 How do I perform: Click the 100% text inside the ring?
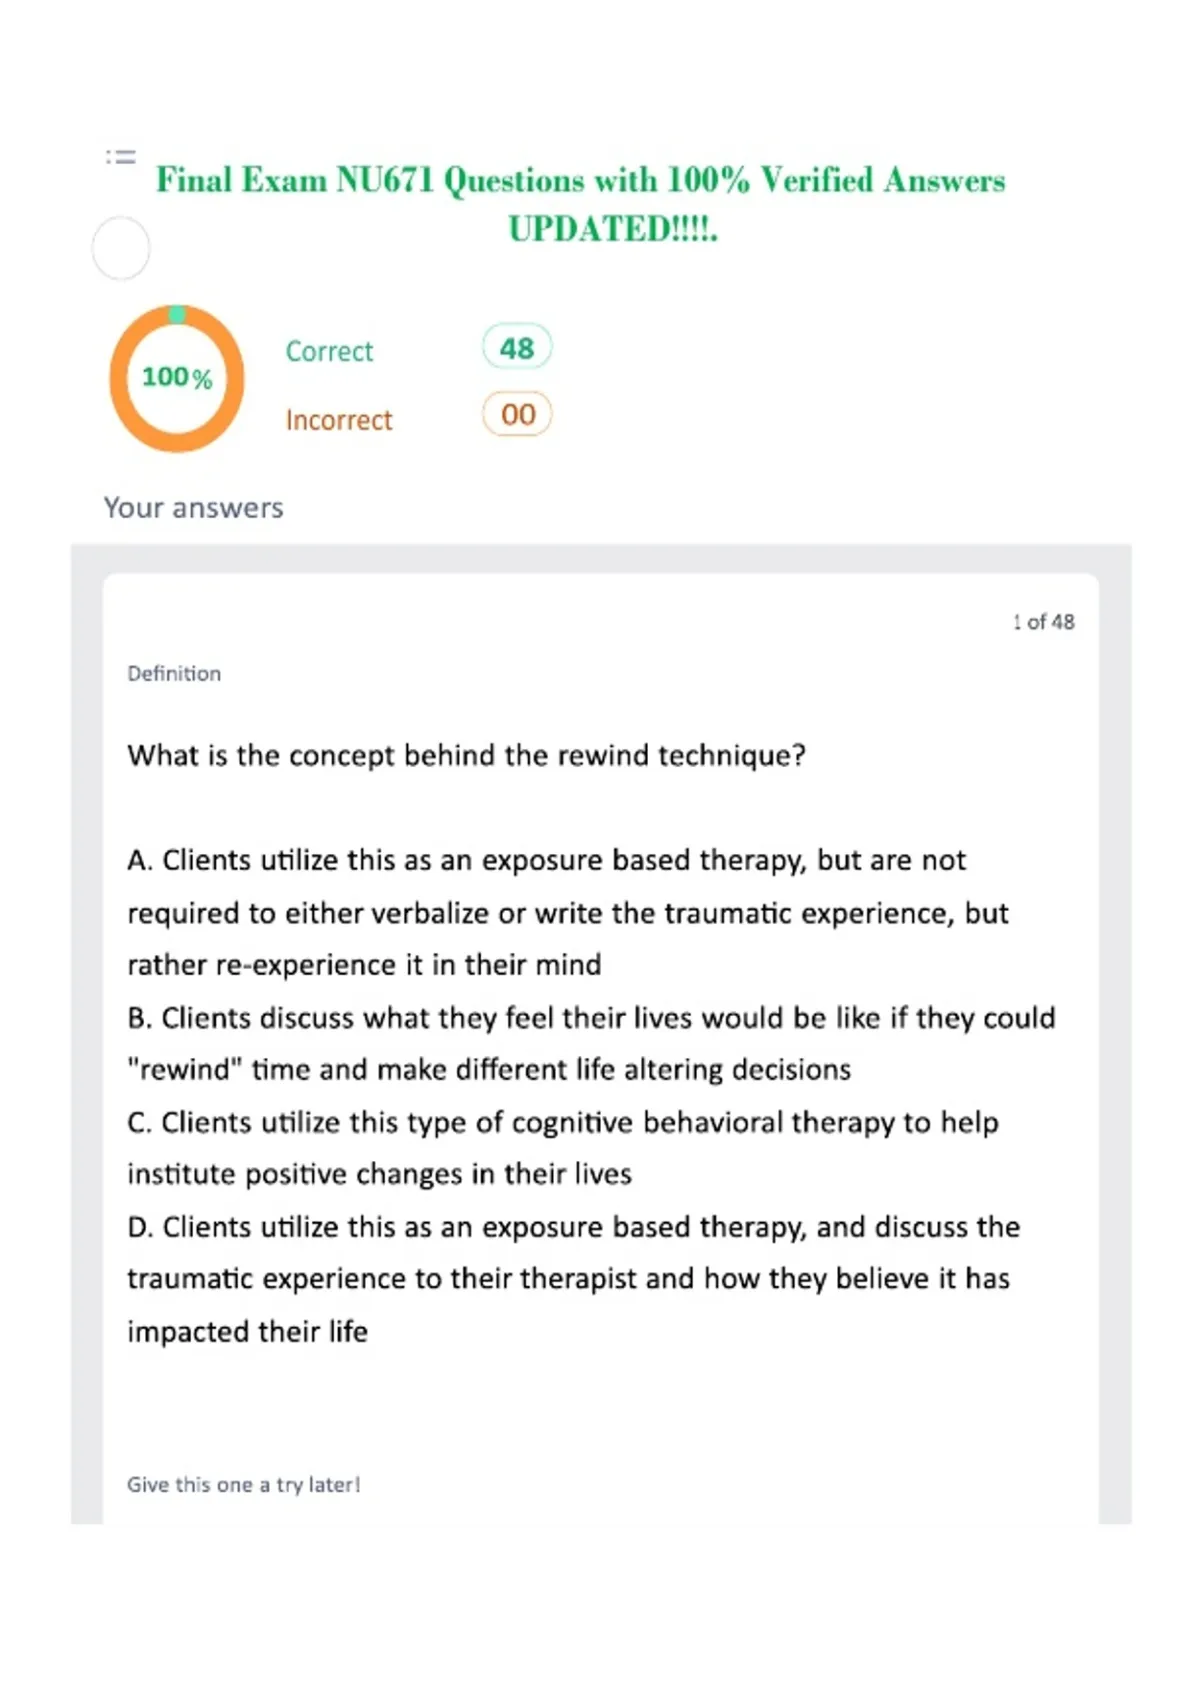(x=177, y=377)
